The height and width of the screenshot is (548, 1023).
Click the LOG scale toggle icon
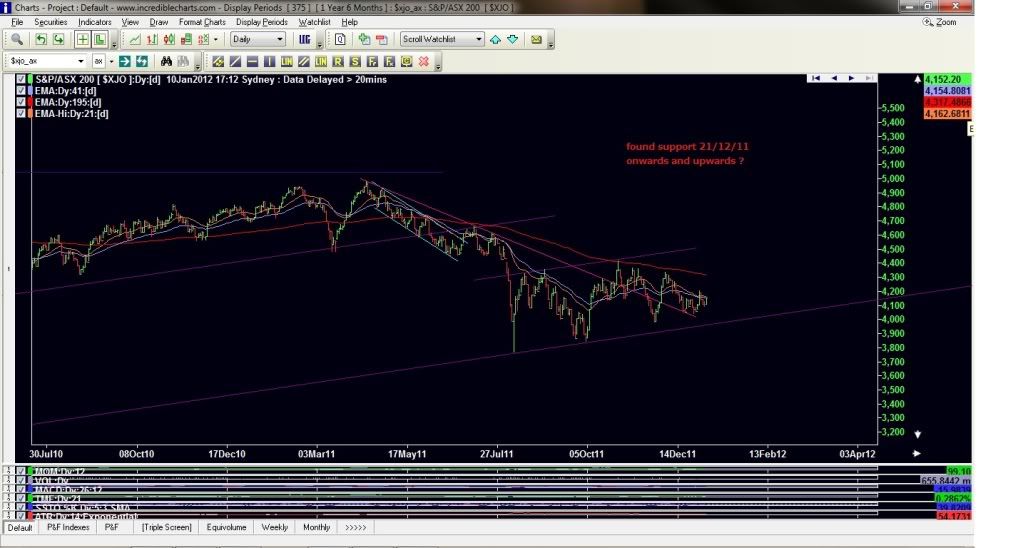[x=305, y=39]
